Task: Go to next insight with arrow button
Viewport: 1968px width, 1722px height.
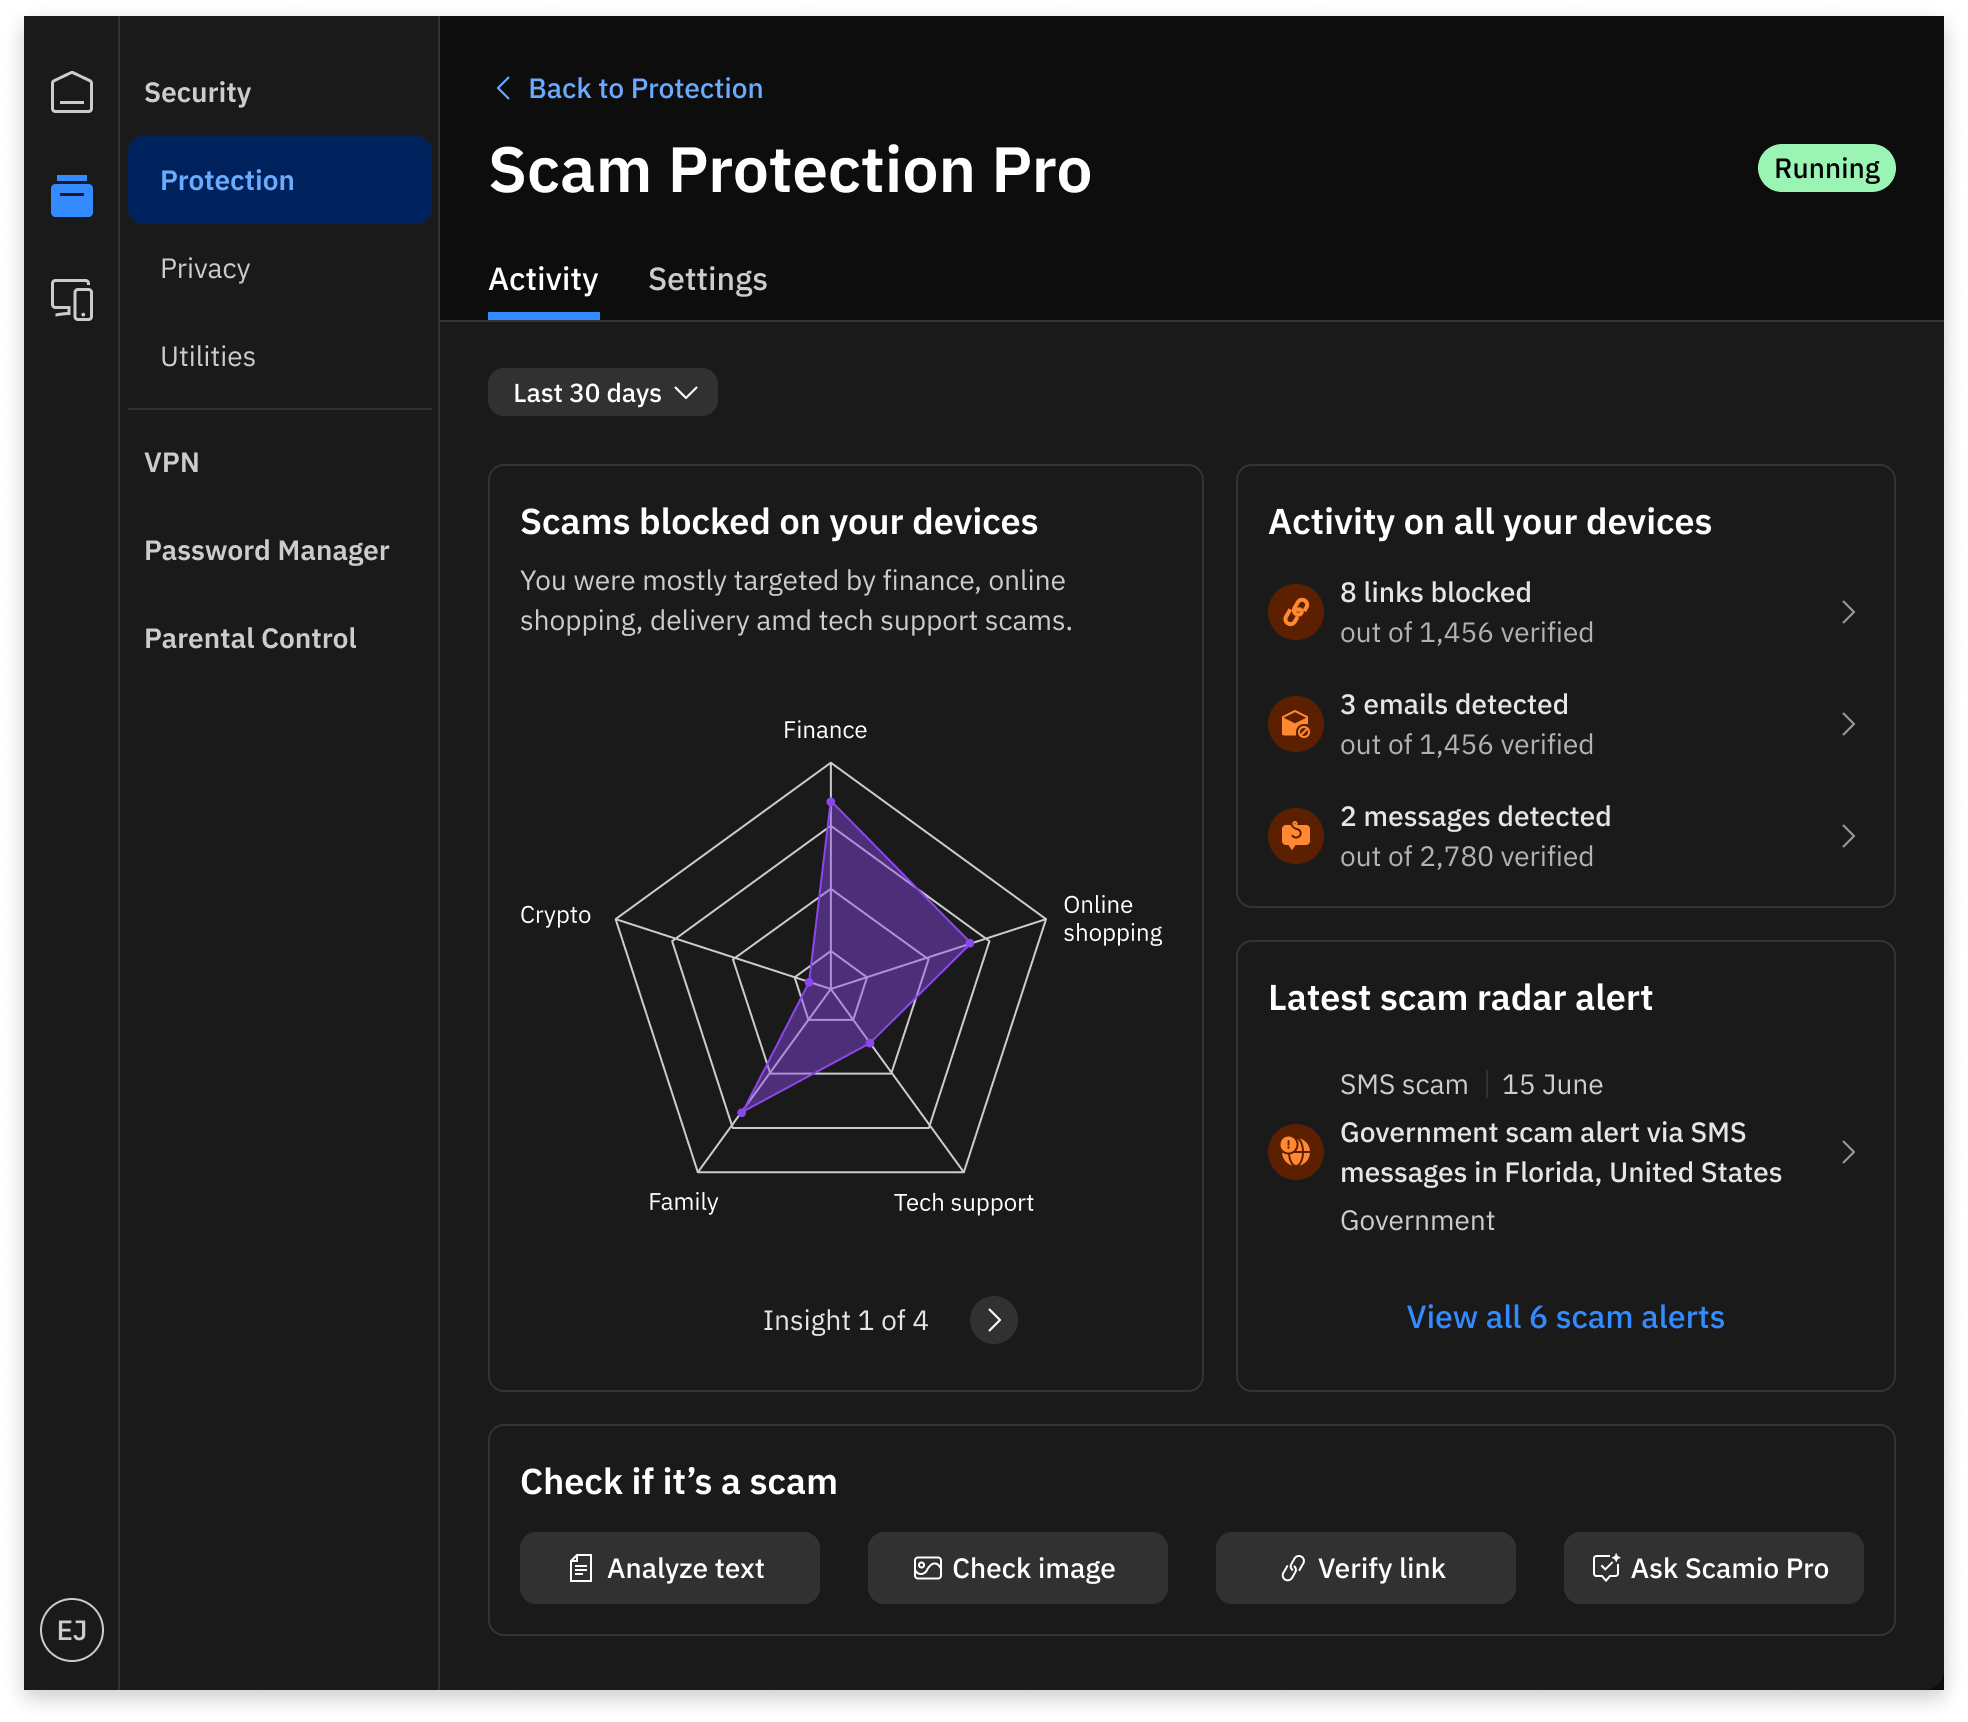Action: 994,1320
